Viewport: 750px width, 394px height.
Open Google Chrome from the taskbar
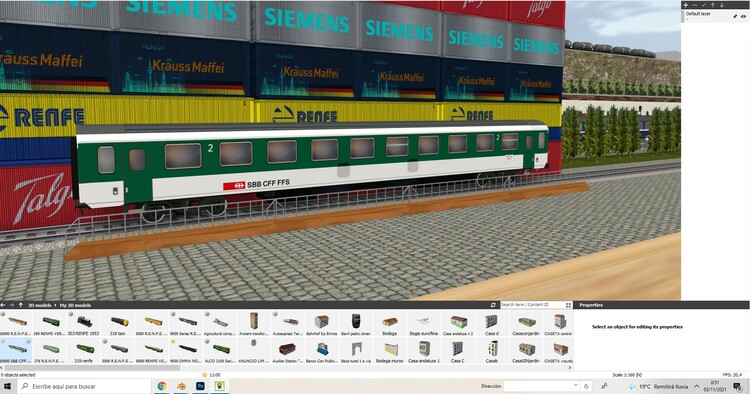click(x=162, y=386)
